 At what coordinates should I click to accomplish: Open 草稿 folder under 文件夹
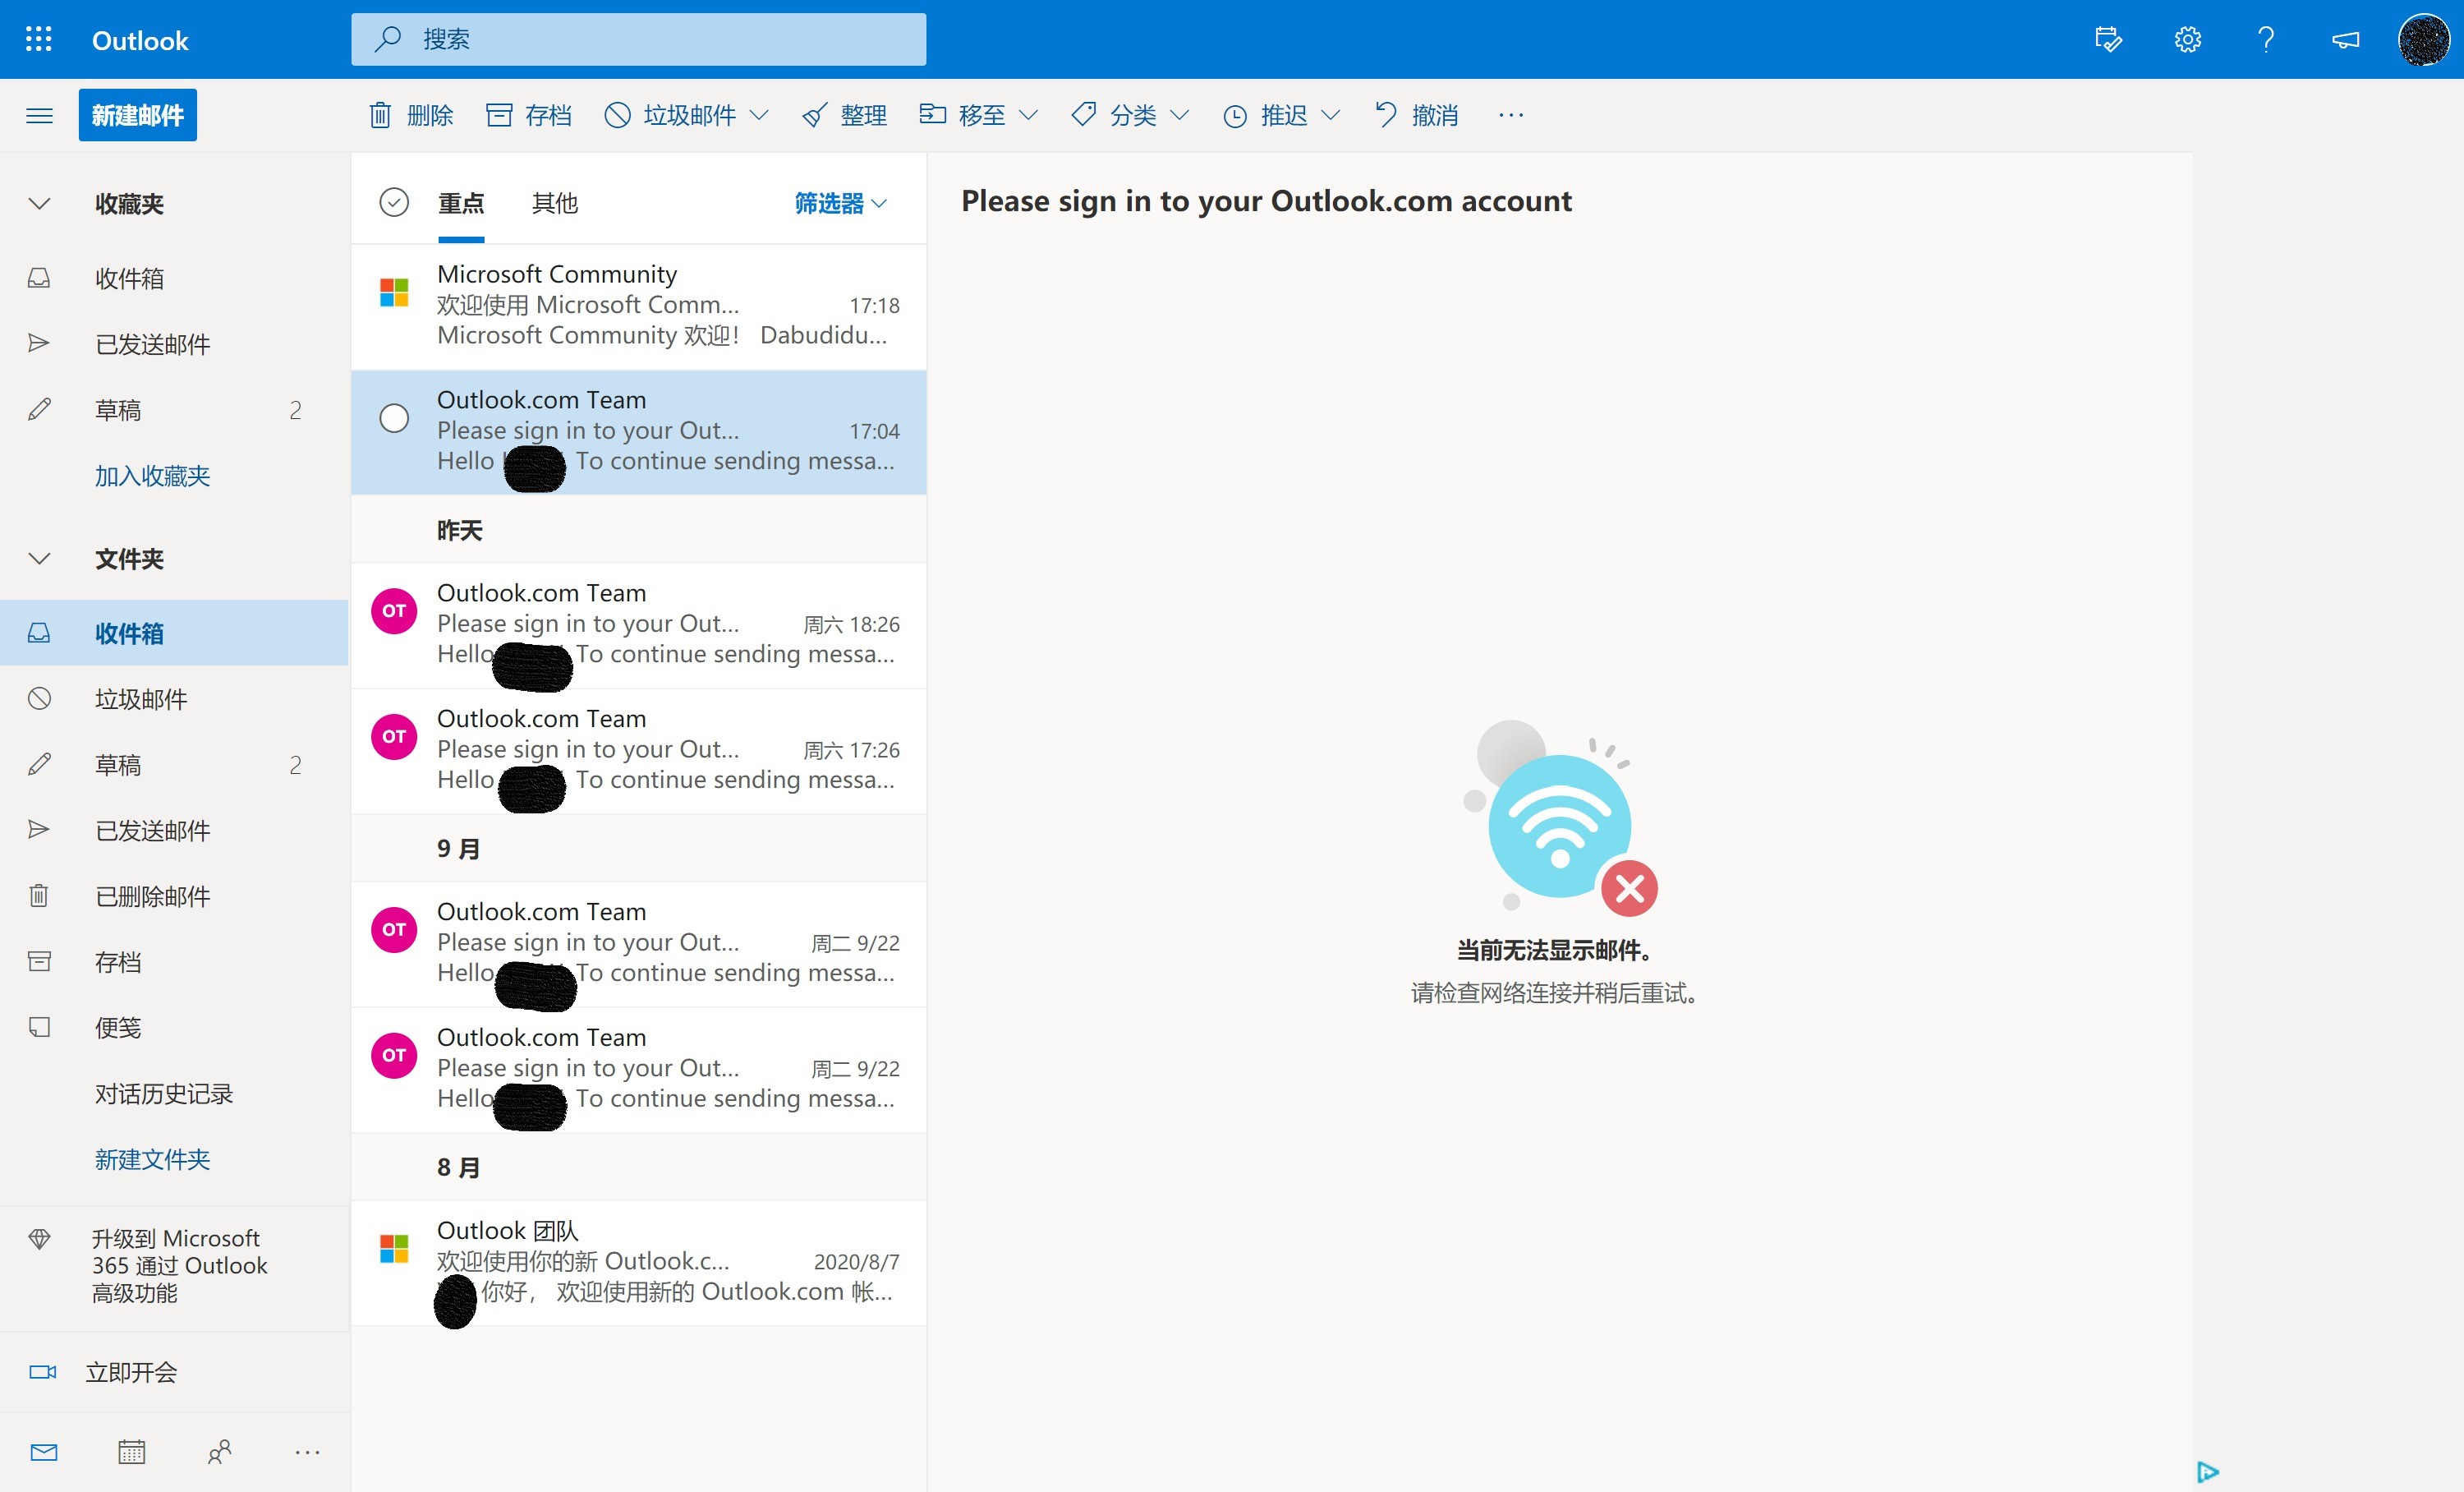coord(174,765)
